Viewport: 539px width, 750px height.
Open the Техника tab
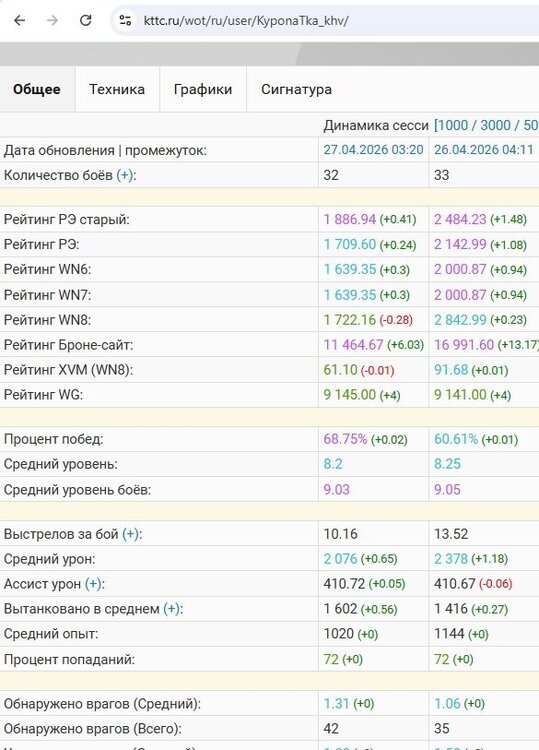pos(117,89)
